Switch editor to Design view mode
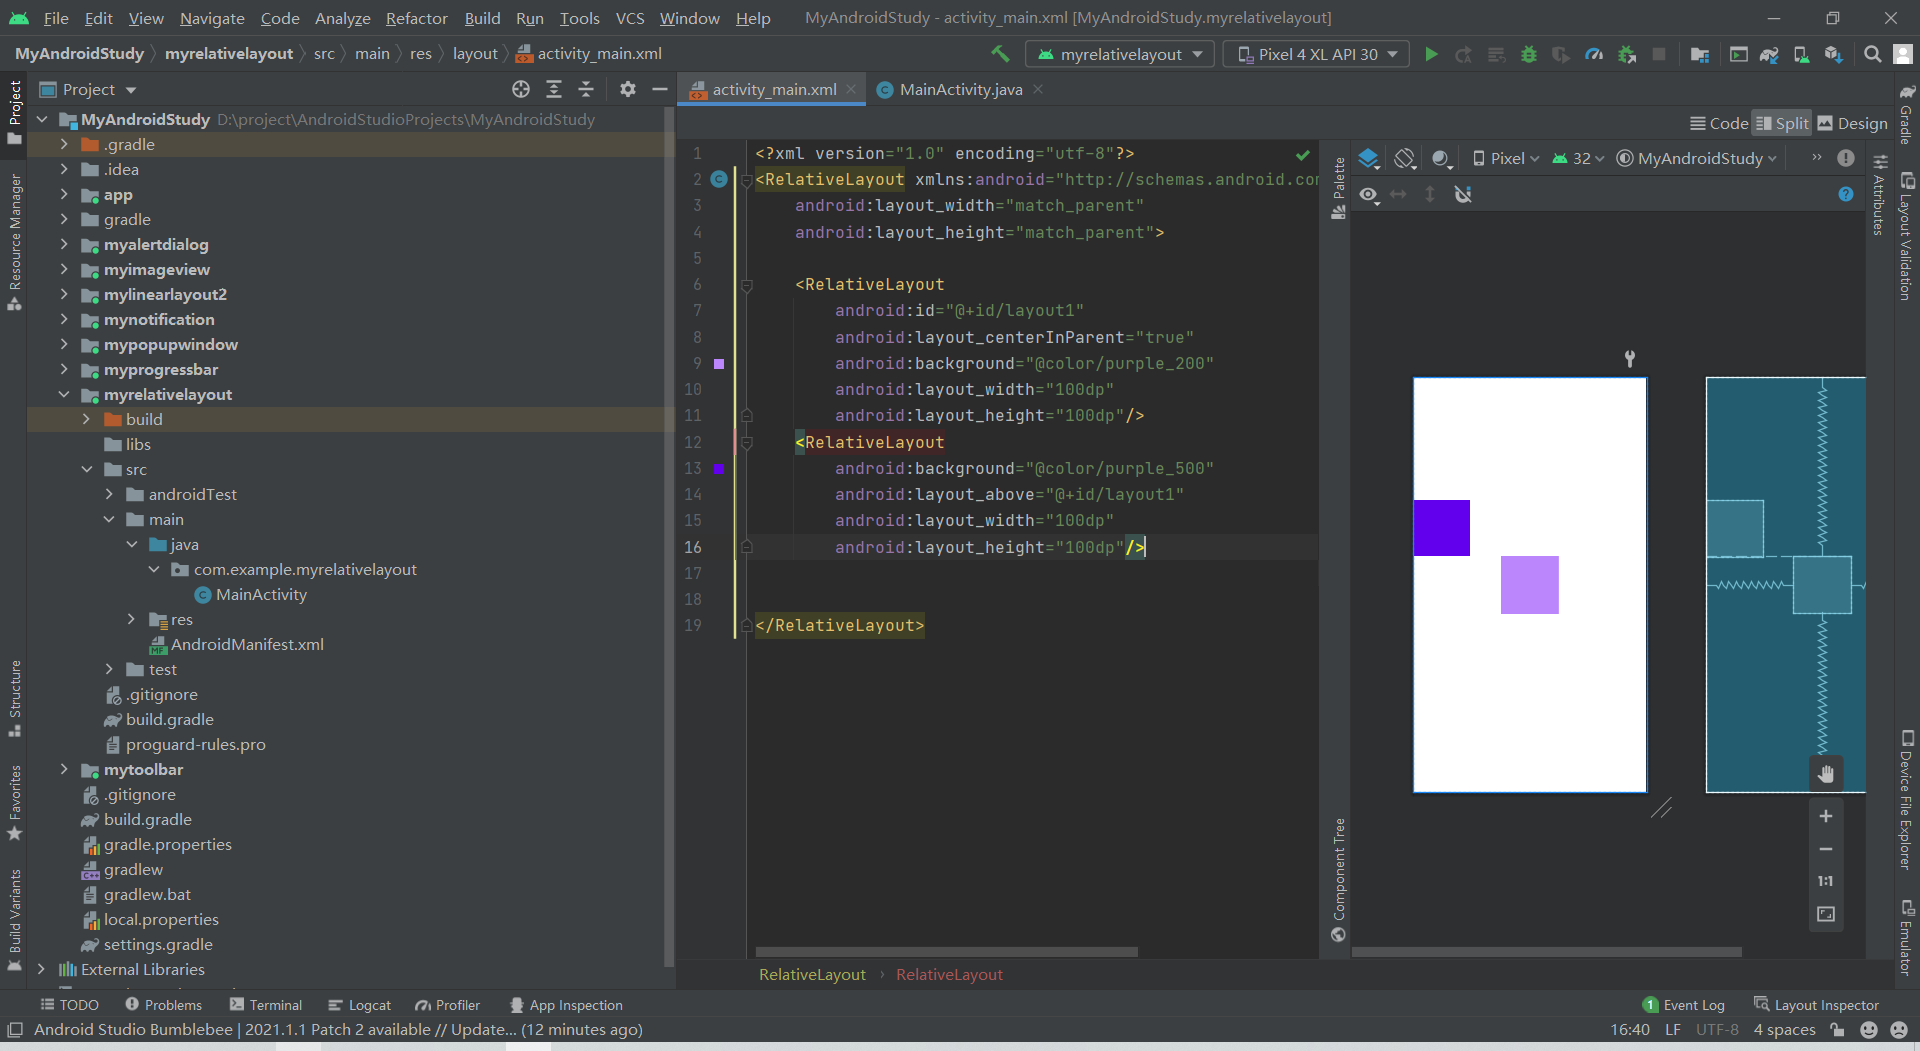The height and width of the screenshot is (1051, 1920). click(x=1852, y=123)
